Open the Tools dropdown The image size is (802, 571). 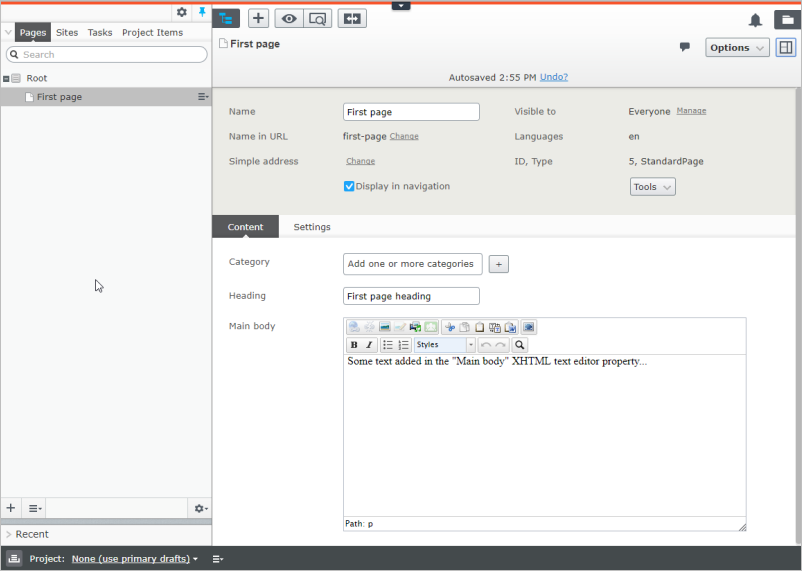(x=652, y=187)
